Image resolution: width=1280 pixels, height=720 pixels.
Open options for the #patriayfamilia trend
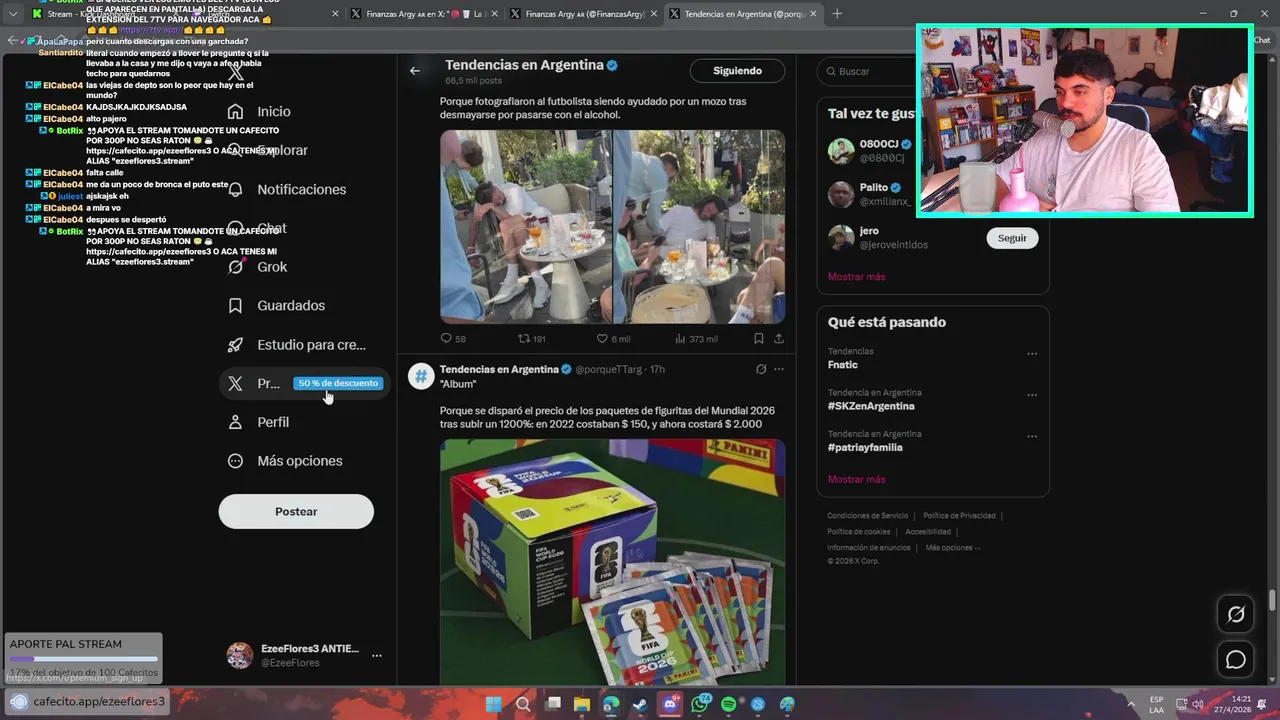coord(1032,437)
